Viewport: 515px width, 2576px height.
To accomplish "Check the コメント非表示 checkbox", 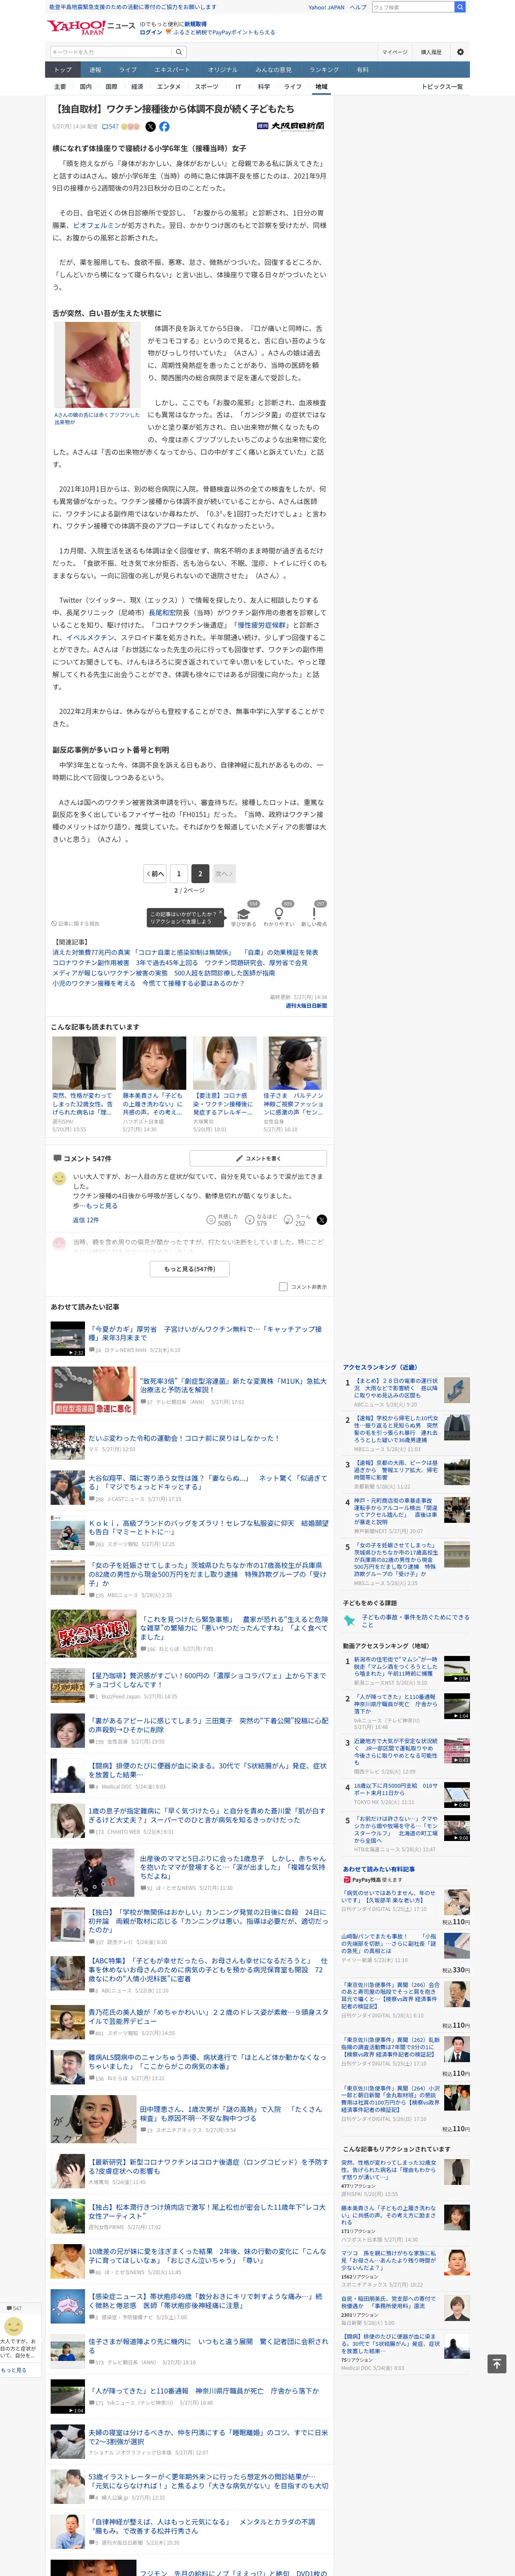I will [x=283, y=1287].
